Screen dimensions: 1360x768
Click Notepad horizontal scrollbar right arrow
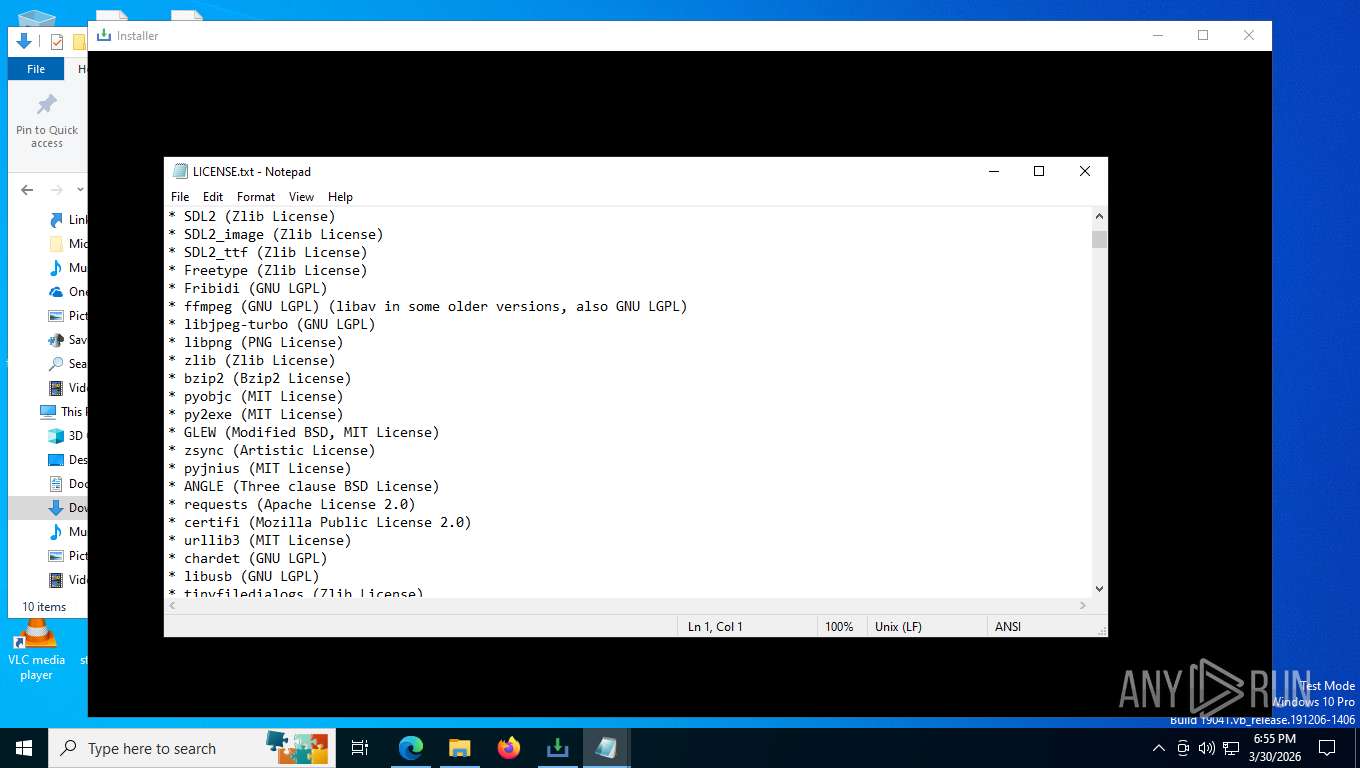click(1082, 606)
